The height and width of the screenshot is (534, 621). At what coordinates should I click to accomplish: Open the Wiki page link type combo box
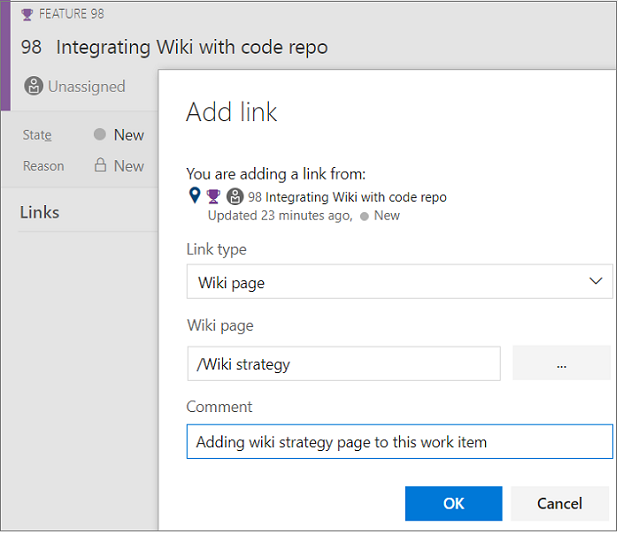coord(399,282)
